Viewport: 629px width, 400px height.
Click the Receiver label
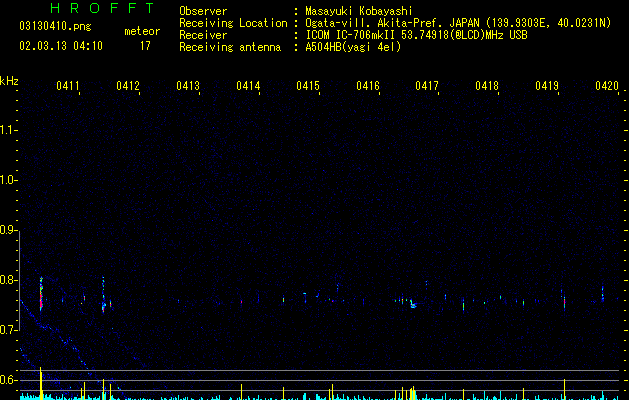click(203, 35)
